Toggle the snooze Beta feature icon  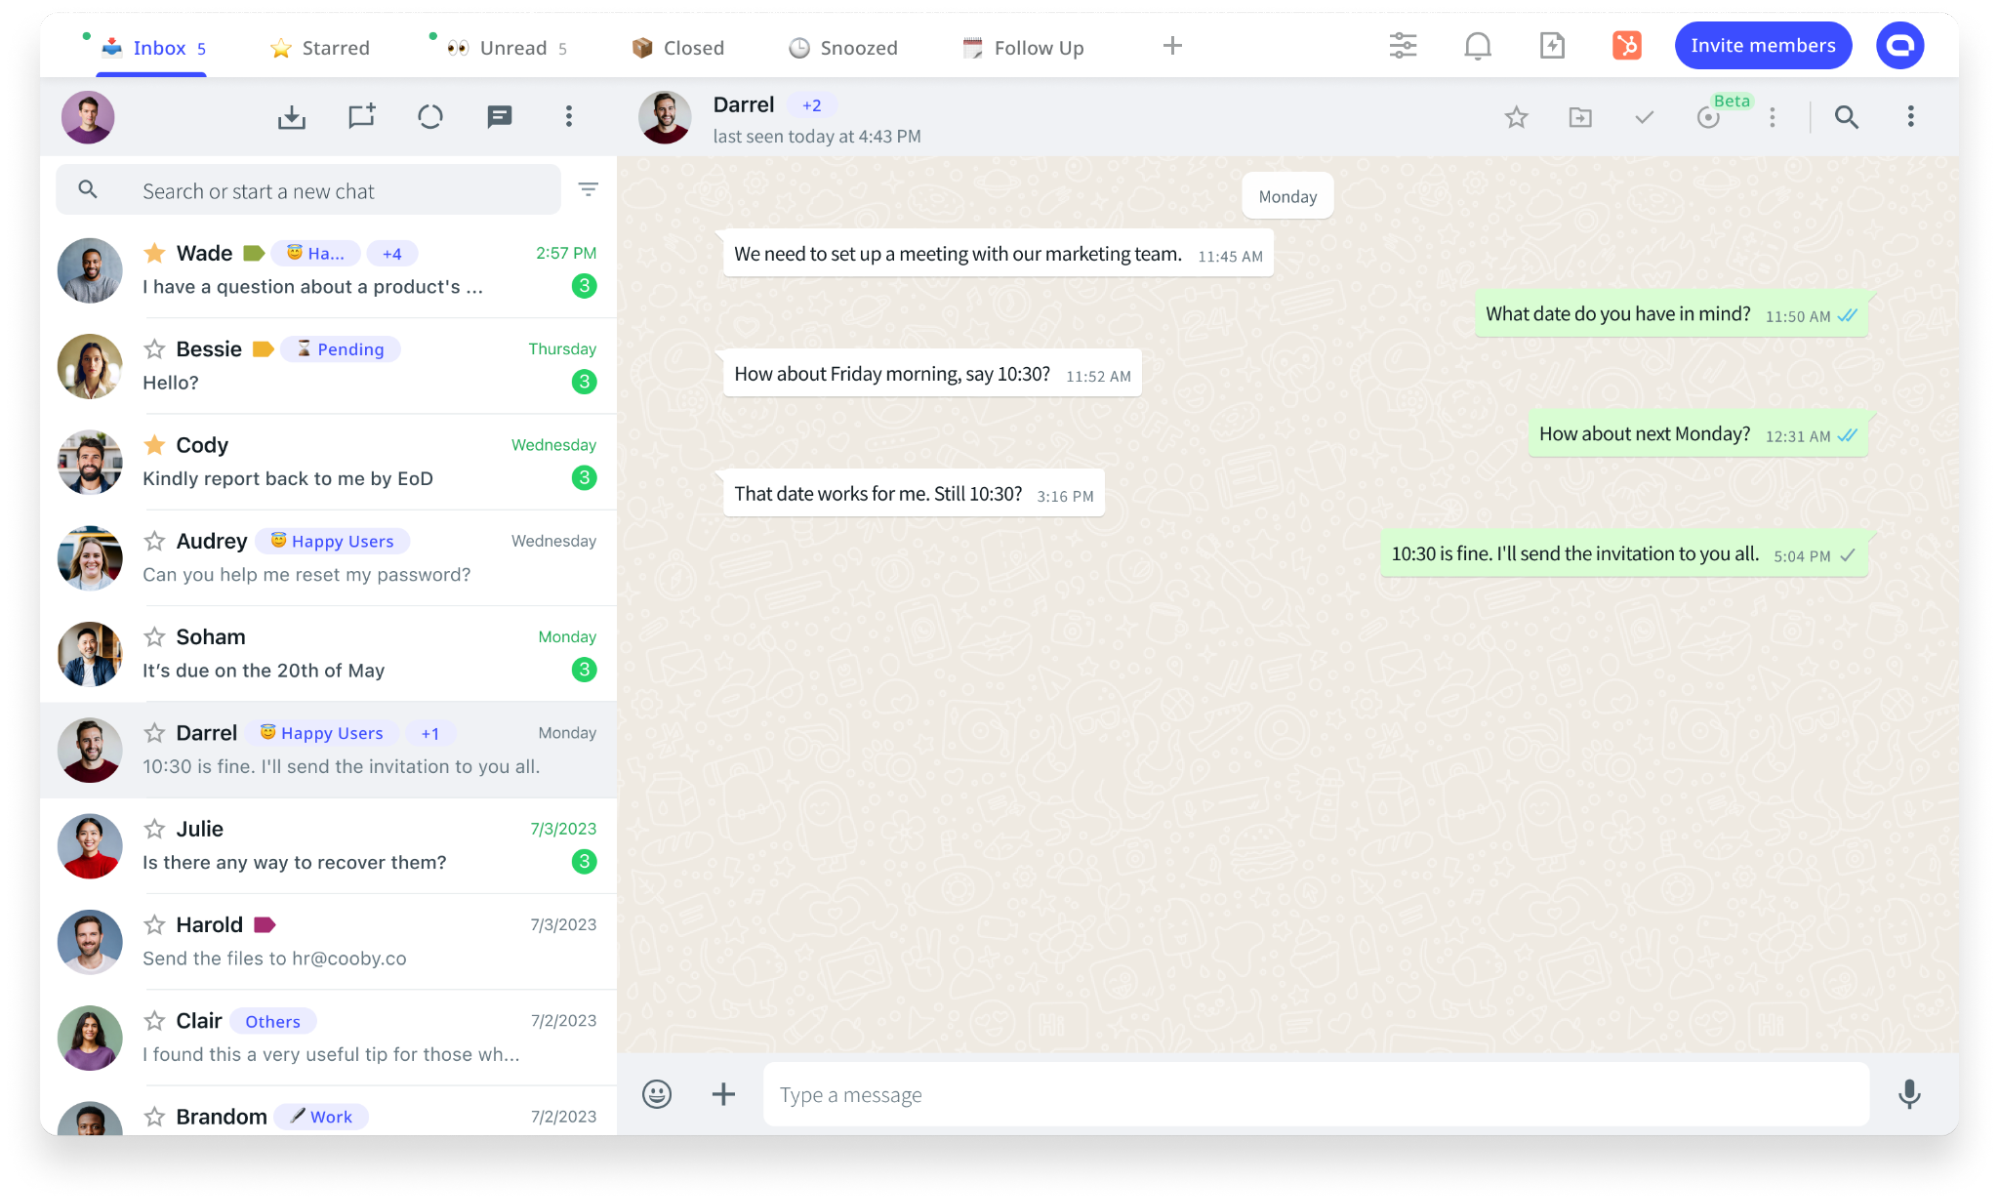click(x=1709, y=117)
